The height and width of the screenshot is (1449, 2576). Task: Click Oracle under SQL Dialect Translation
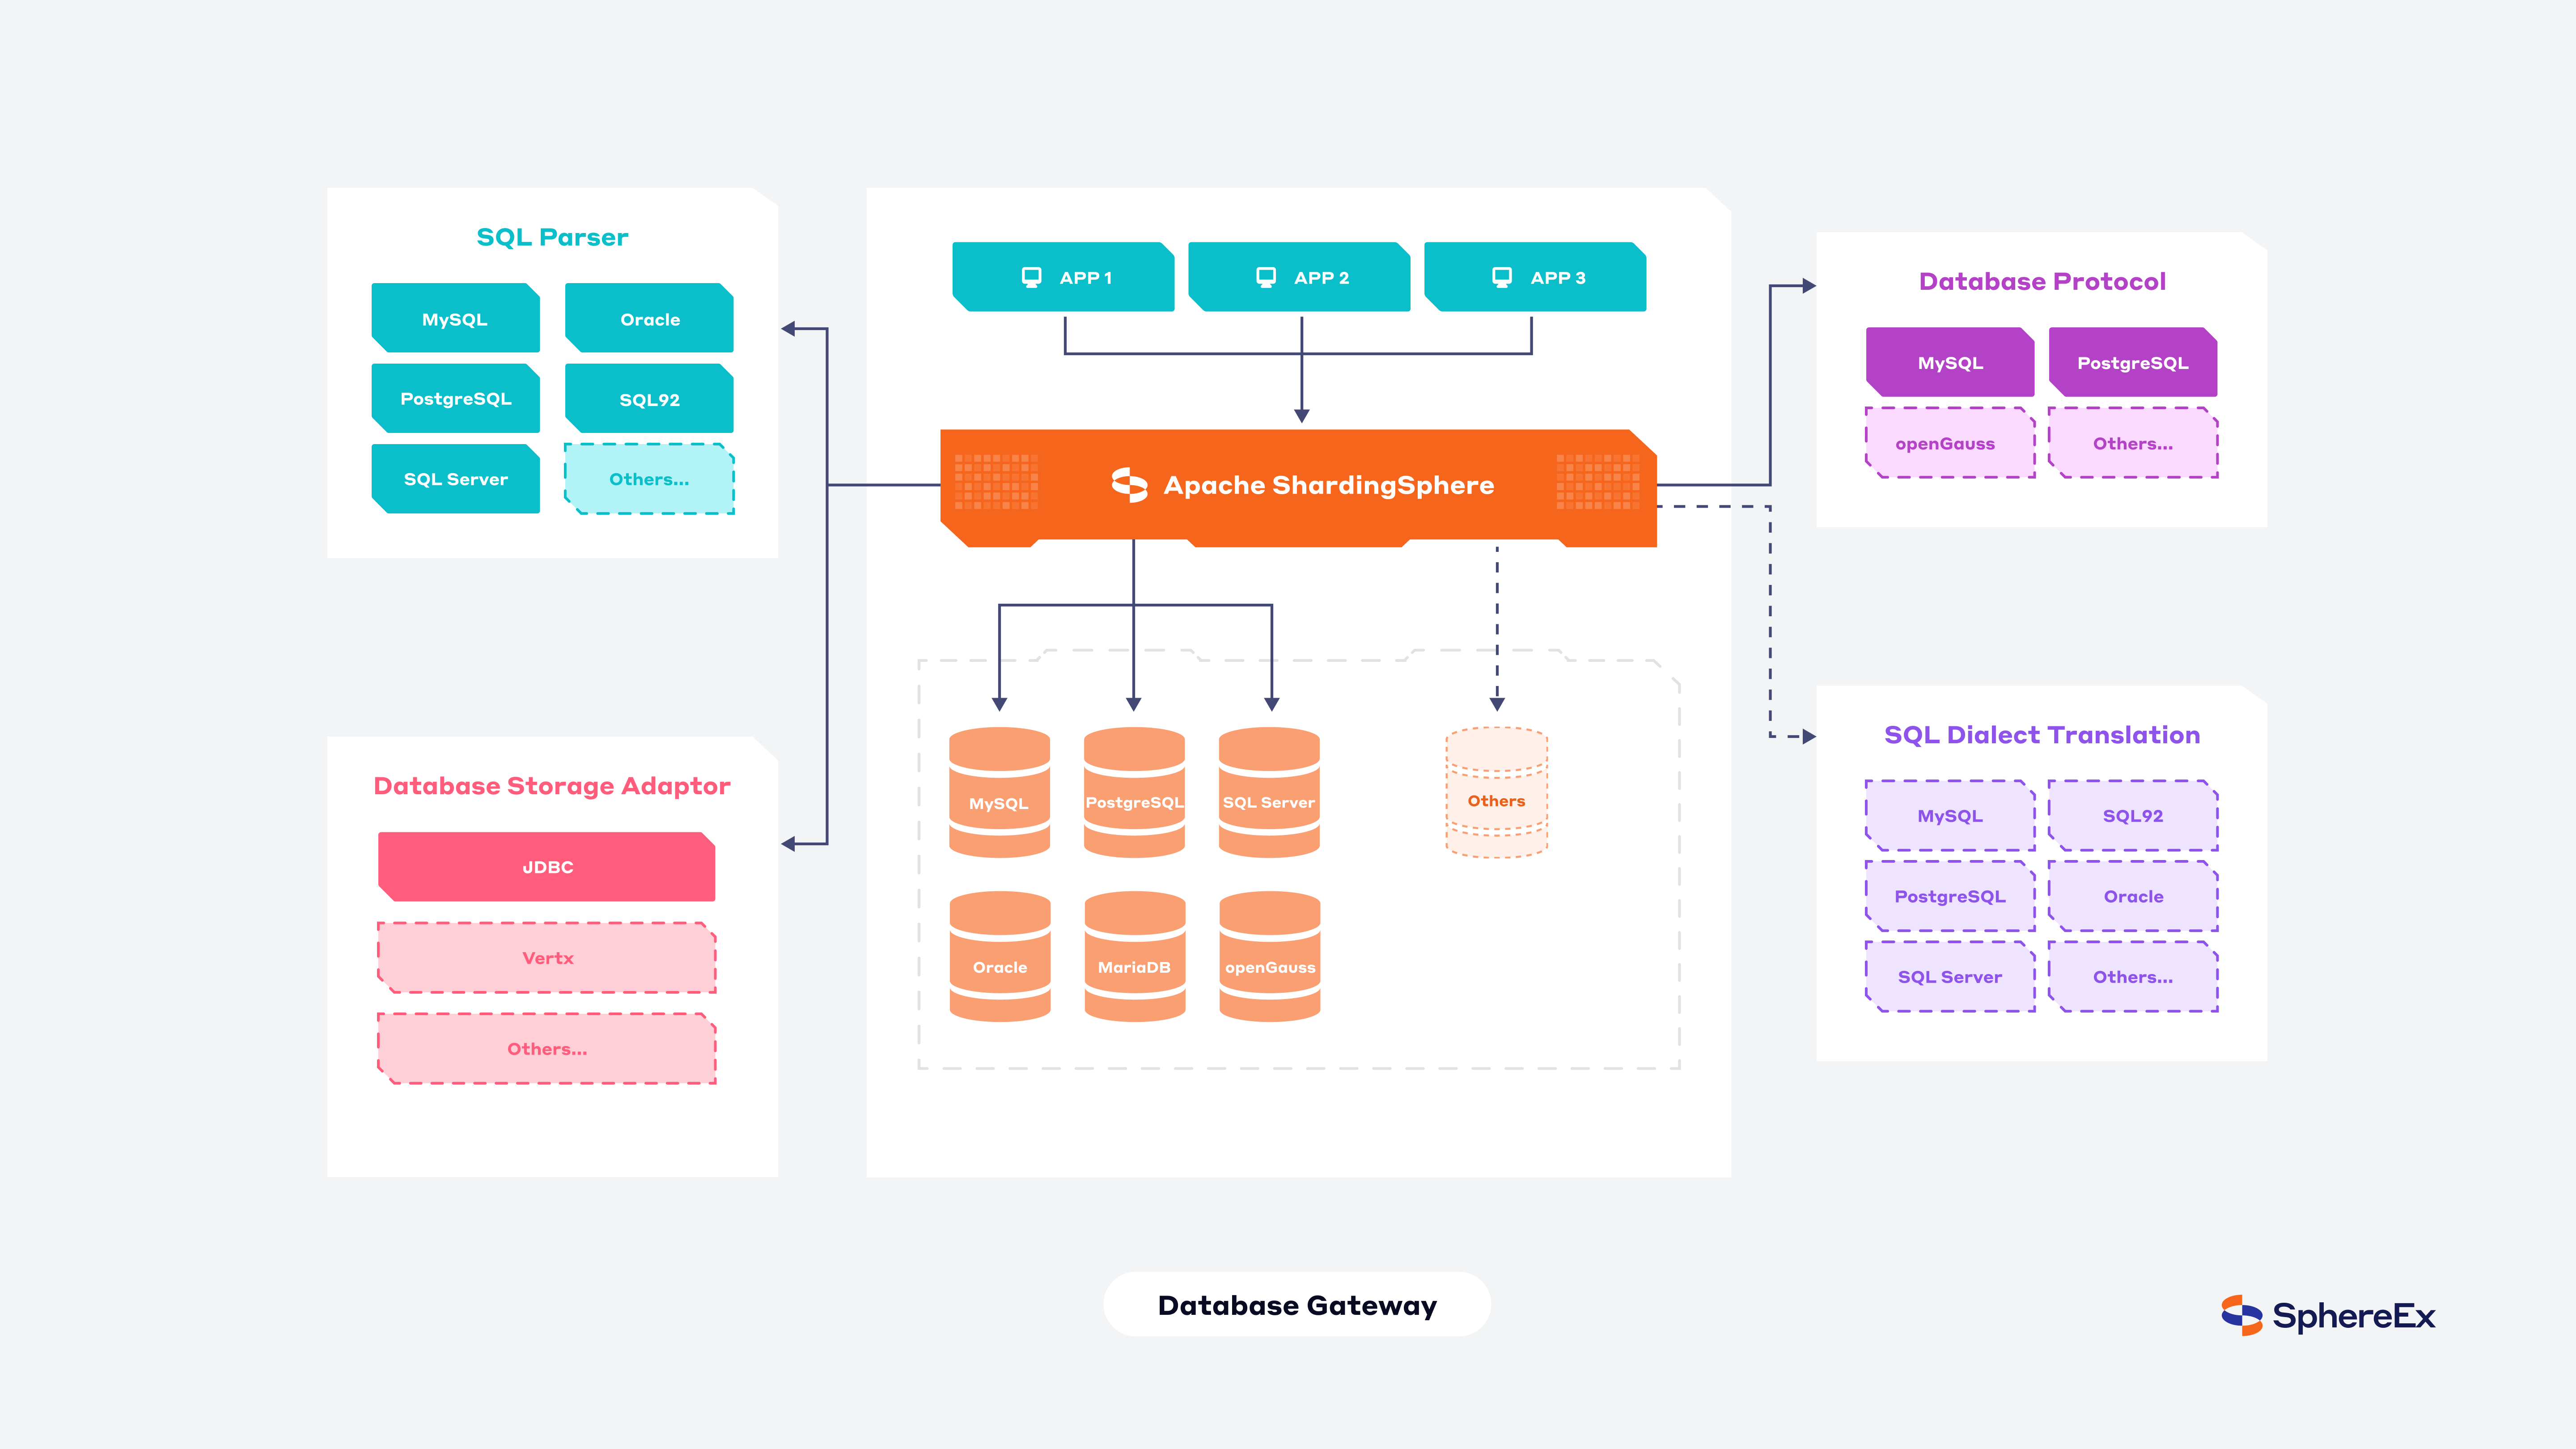point(2133,896)
